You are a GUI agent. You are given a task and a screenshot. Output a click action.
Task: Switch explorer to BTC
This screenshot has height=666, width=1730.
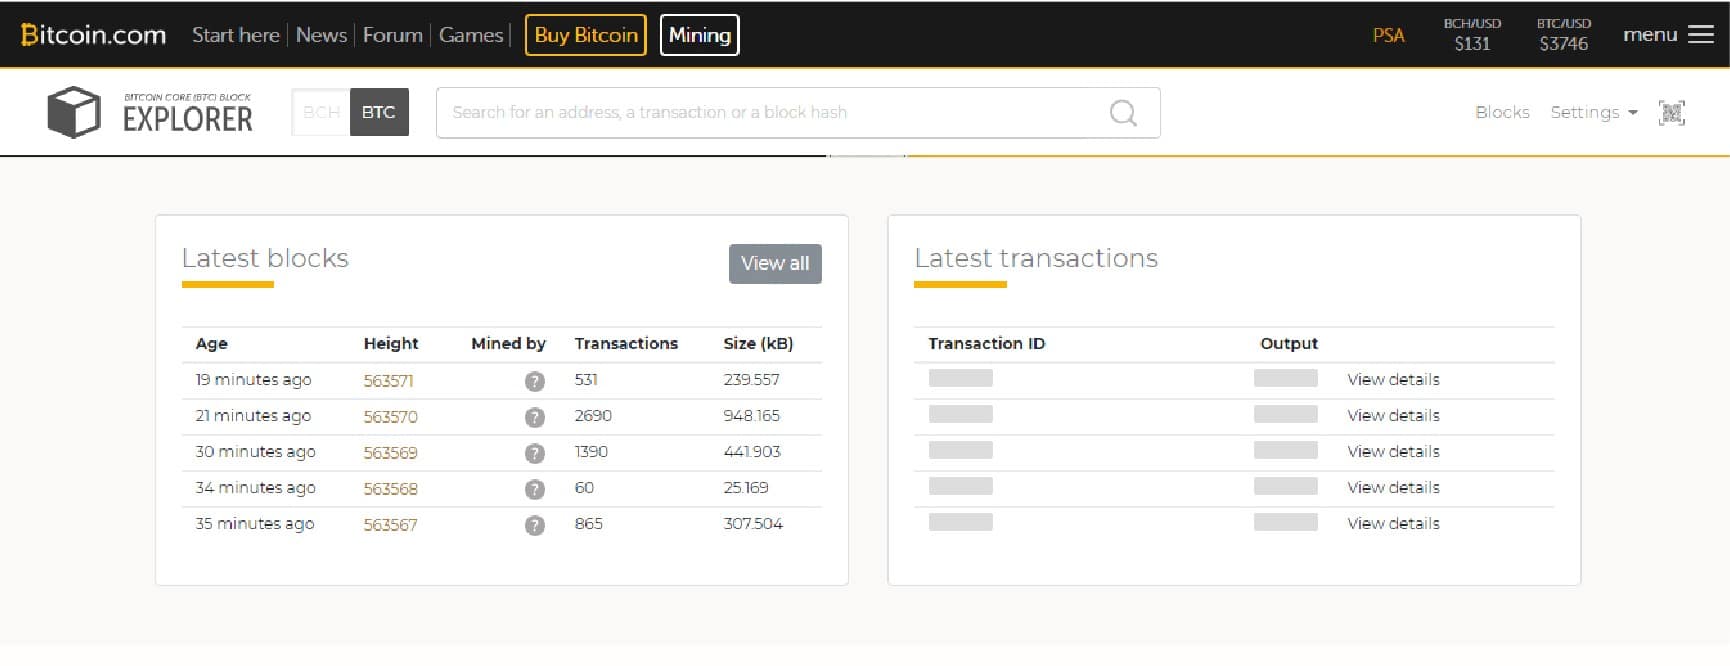pos(379,112)
